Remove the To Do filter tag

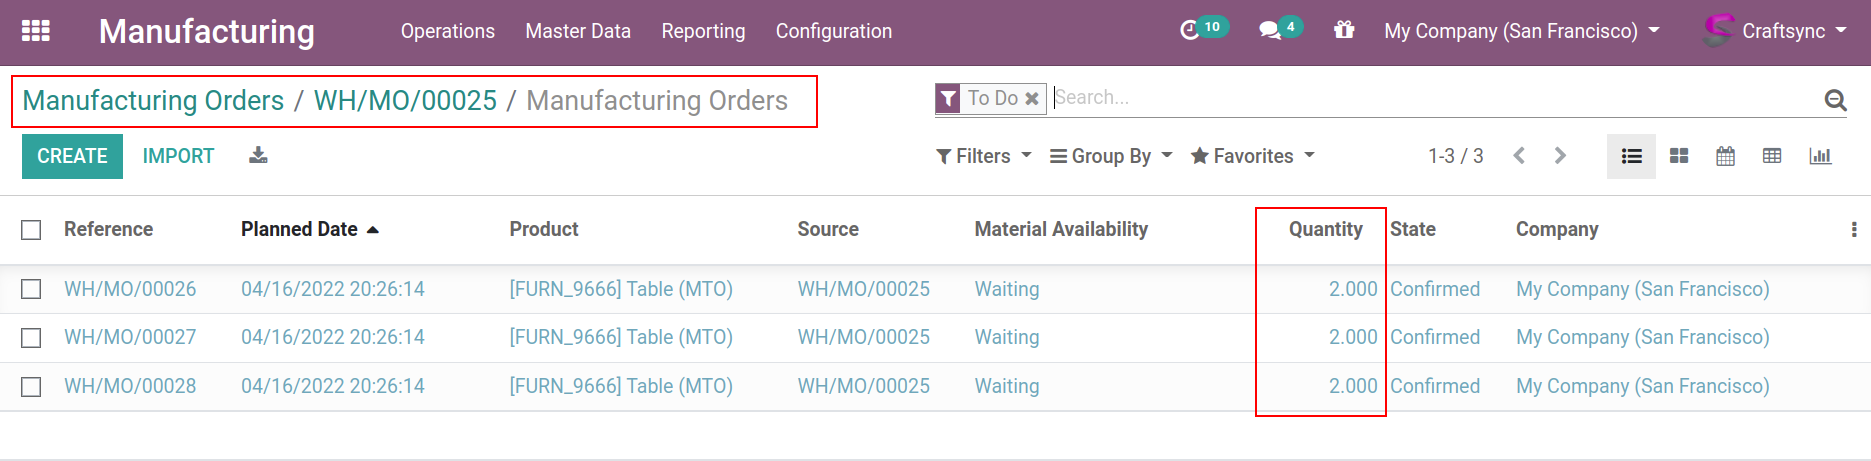1032,98
